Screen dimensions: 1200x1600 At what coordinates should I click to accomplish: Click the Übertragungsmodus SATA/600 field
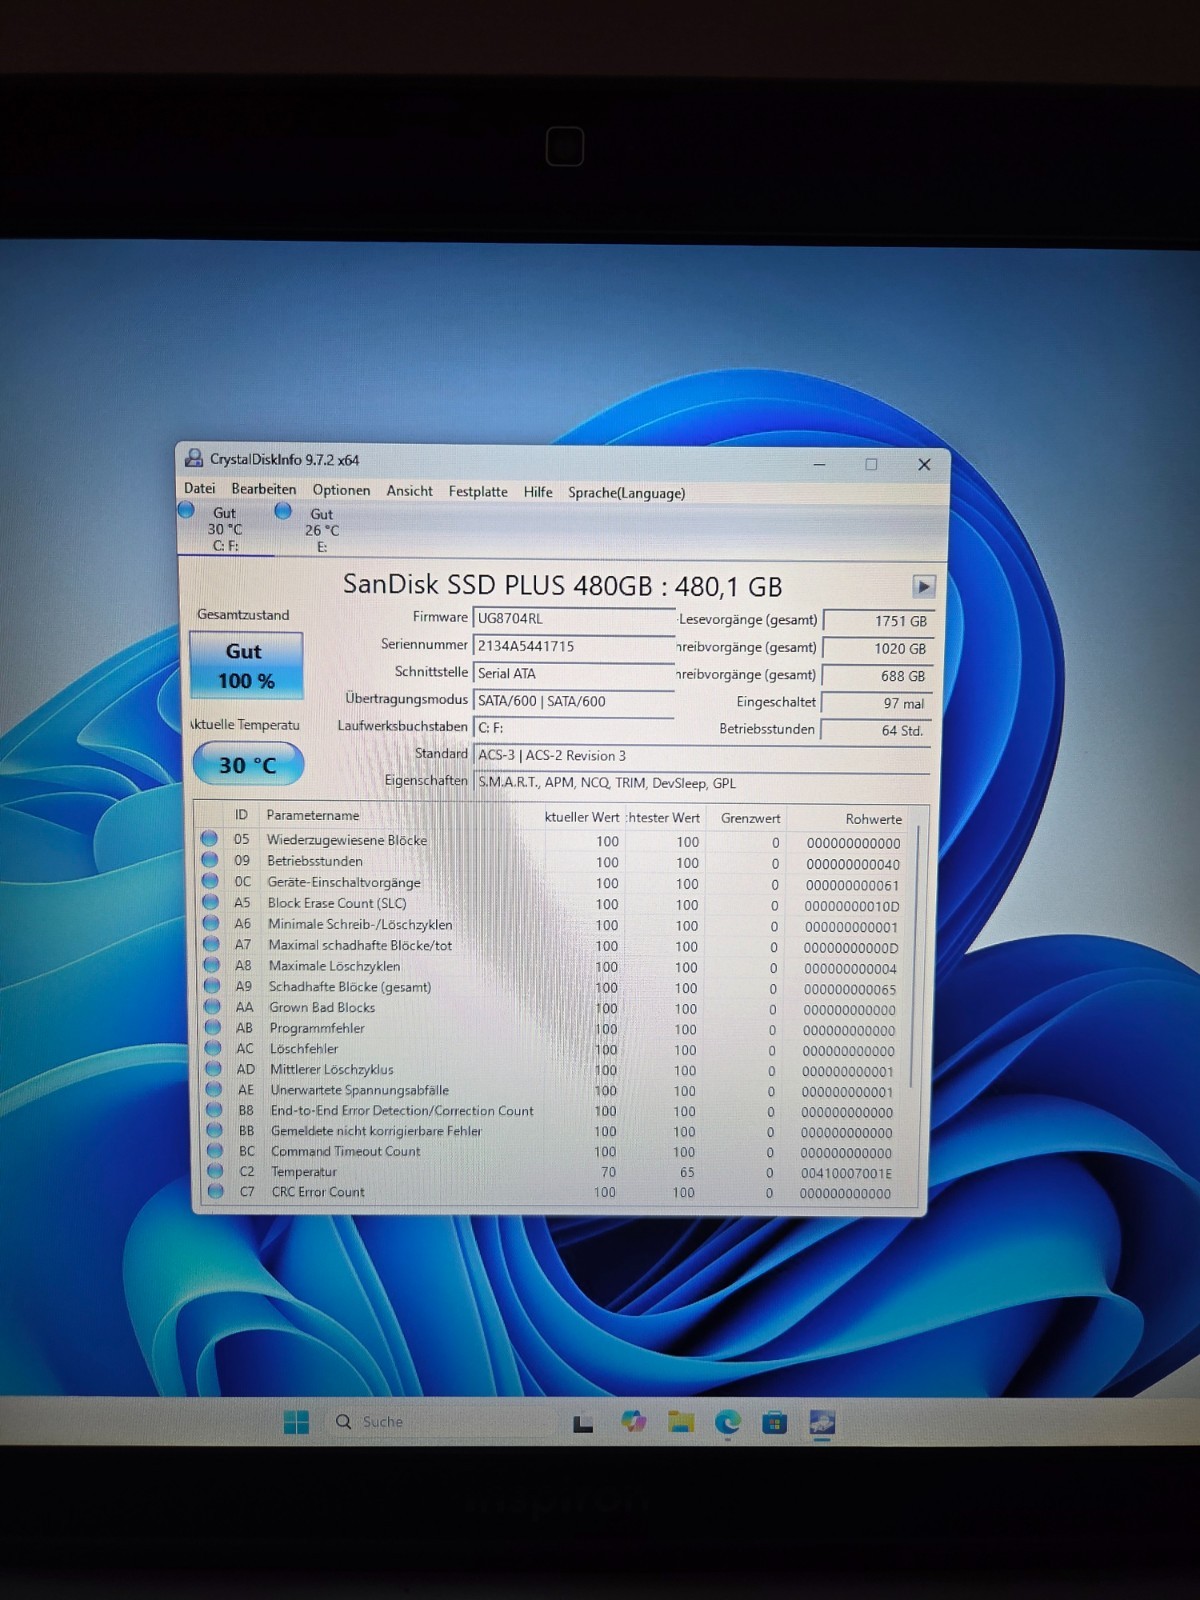point(573,701)
